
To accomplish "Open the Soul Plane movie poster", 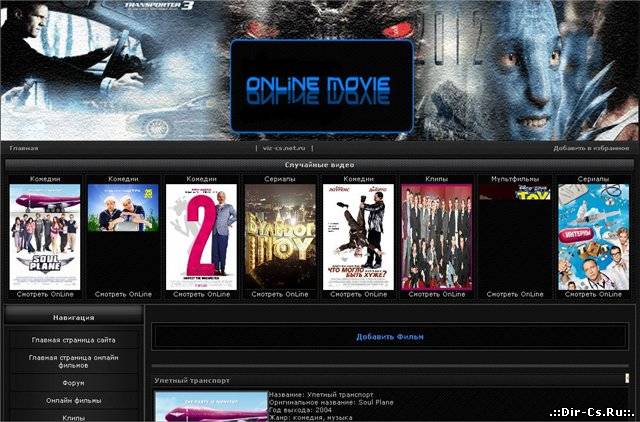I will click(x=45, y=237).
